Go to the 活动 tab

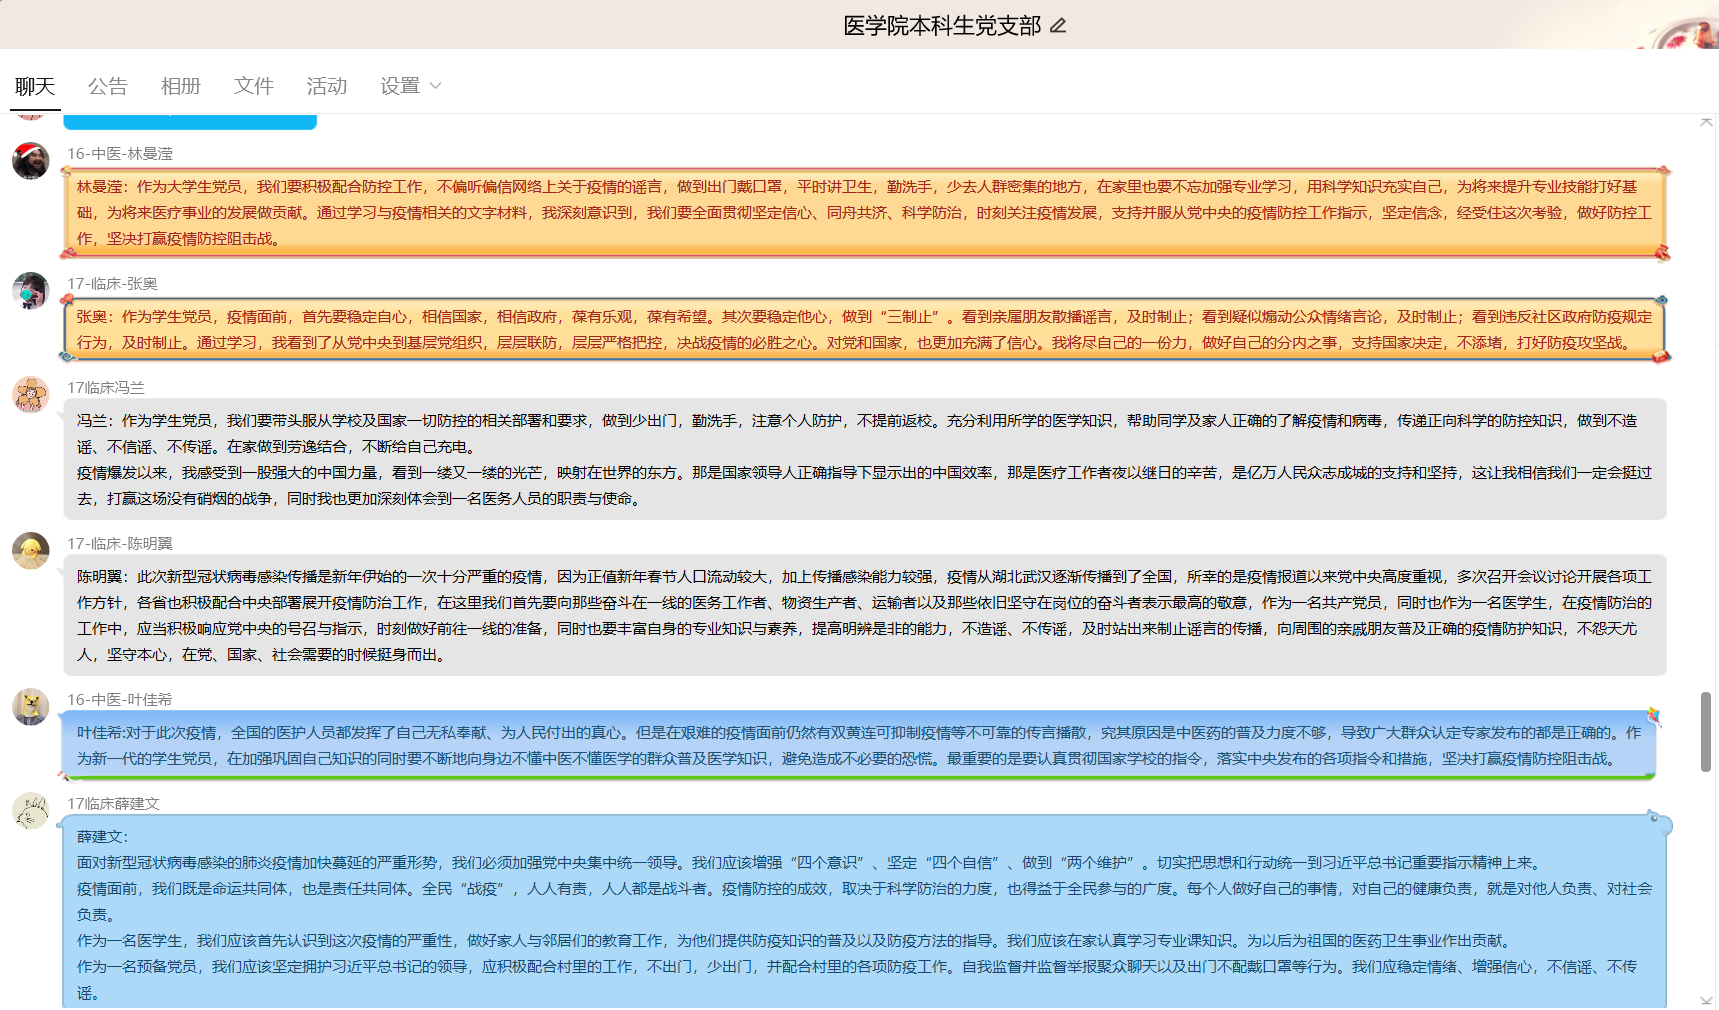(326, 86)
